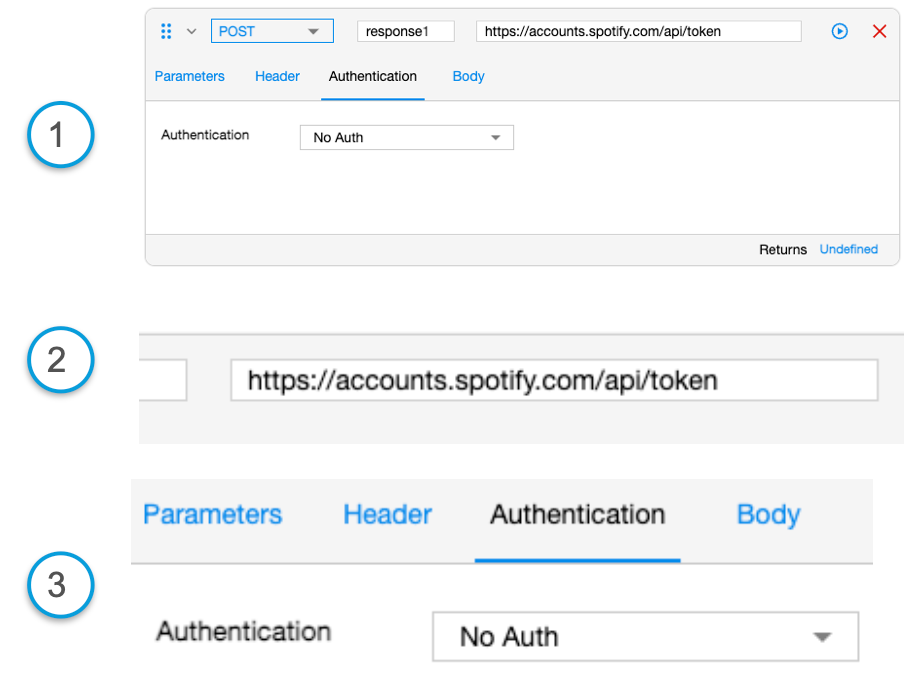
Task: Select the Authentication tab in panel 1
Action: tap(373, 76)
